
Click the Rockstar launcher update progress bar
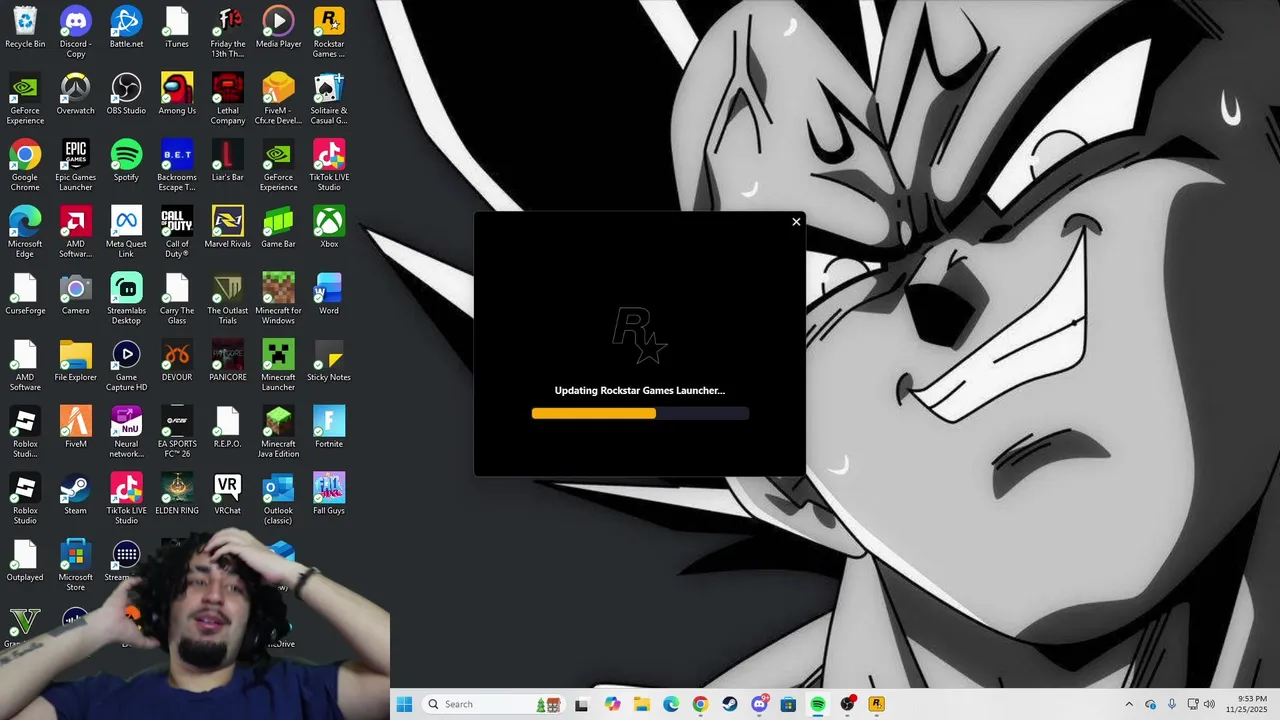tap(640, 414)
